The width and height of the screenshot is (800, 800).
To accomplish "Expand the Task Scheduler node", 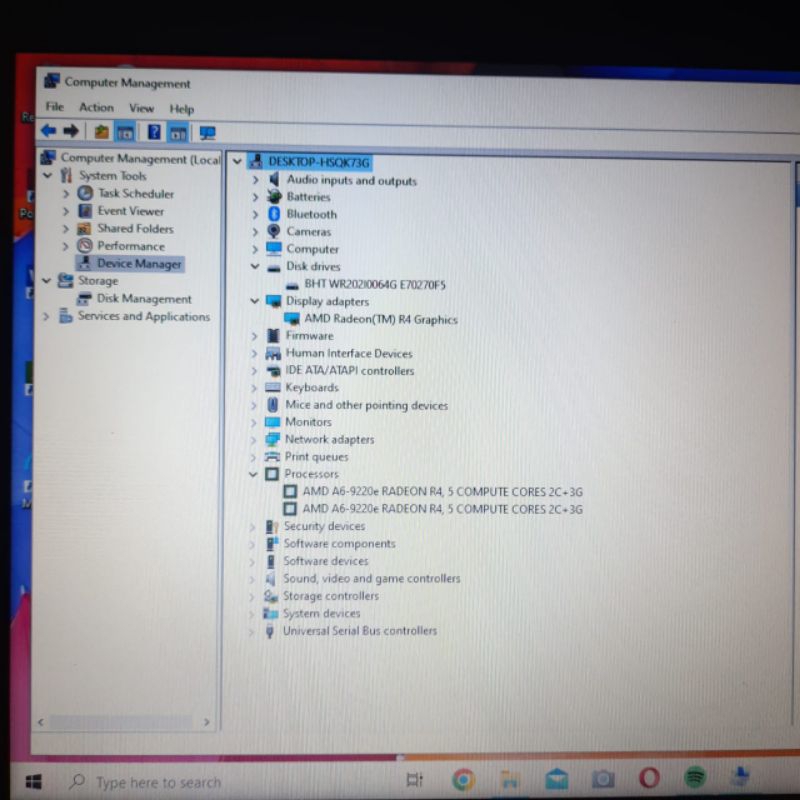I will 65,193.
